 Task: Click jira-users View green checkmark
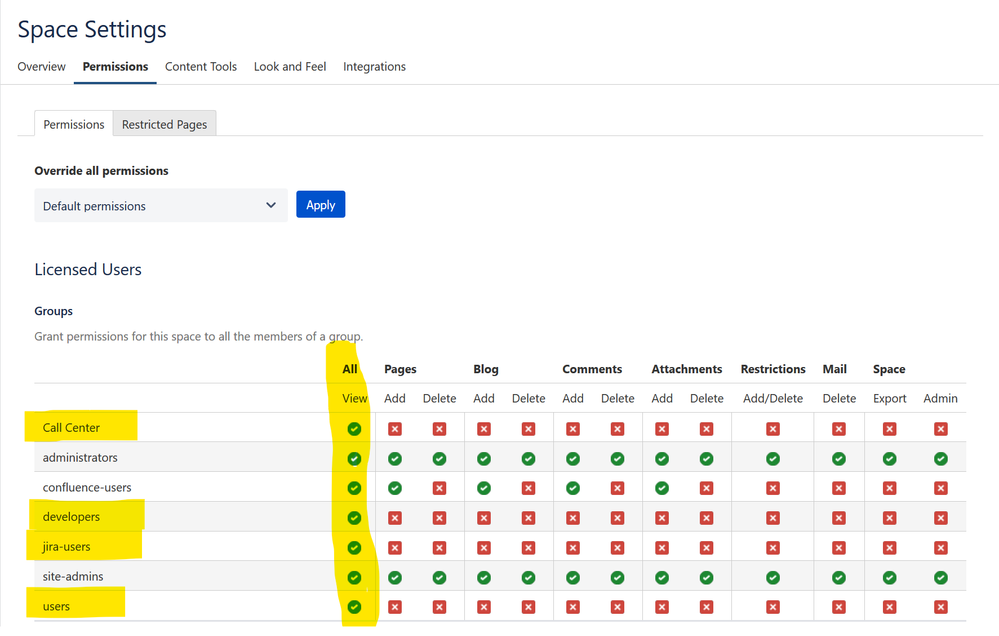click(x=354, y=548)
